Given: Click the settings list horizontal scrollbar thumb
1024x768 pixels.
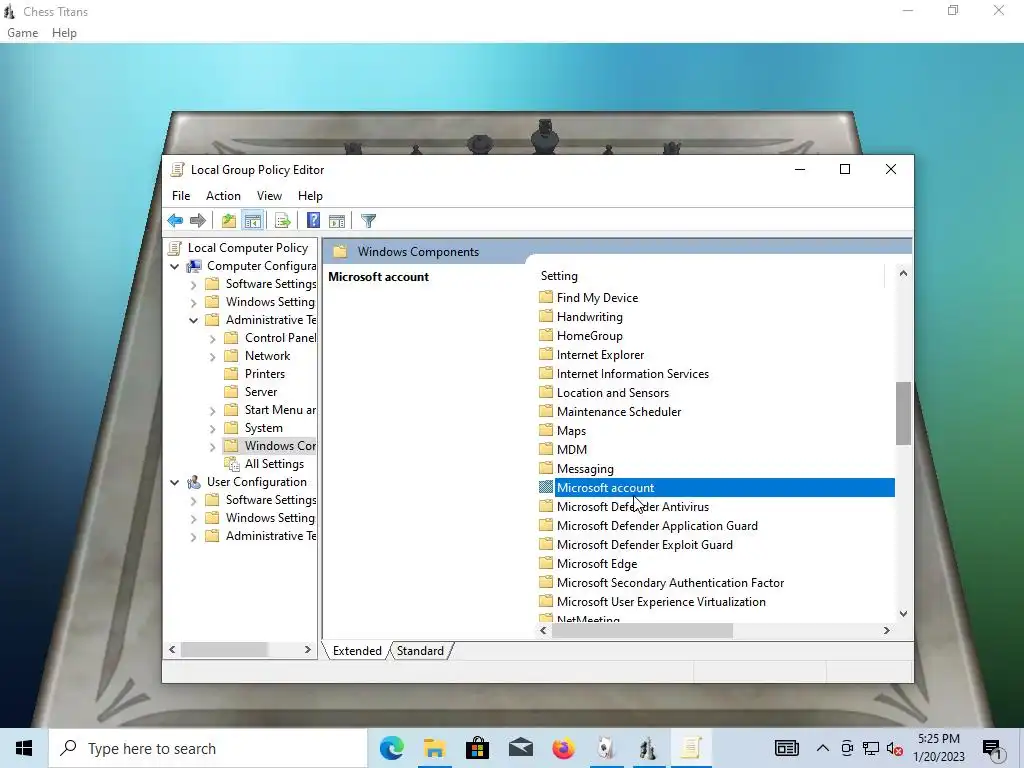Looking at the screenshot, I should coord(642,630).
